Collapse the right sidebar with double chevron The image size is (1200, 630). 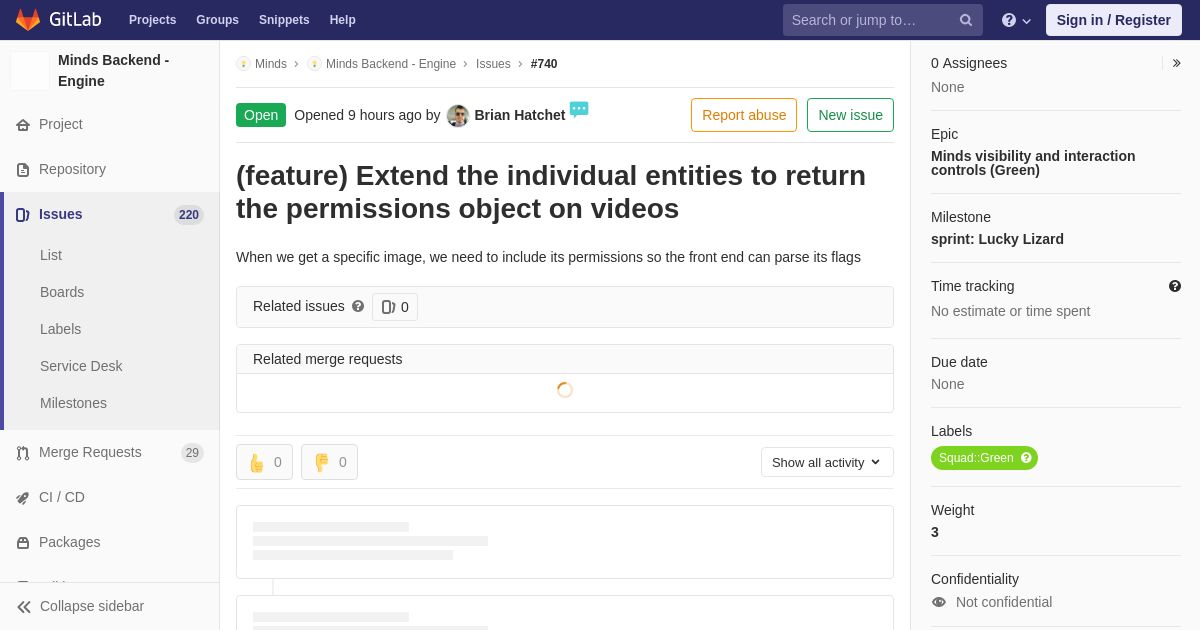point(1176,63)
